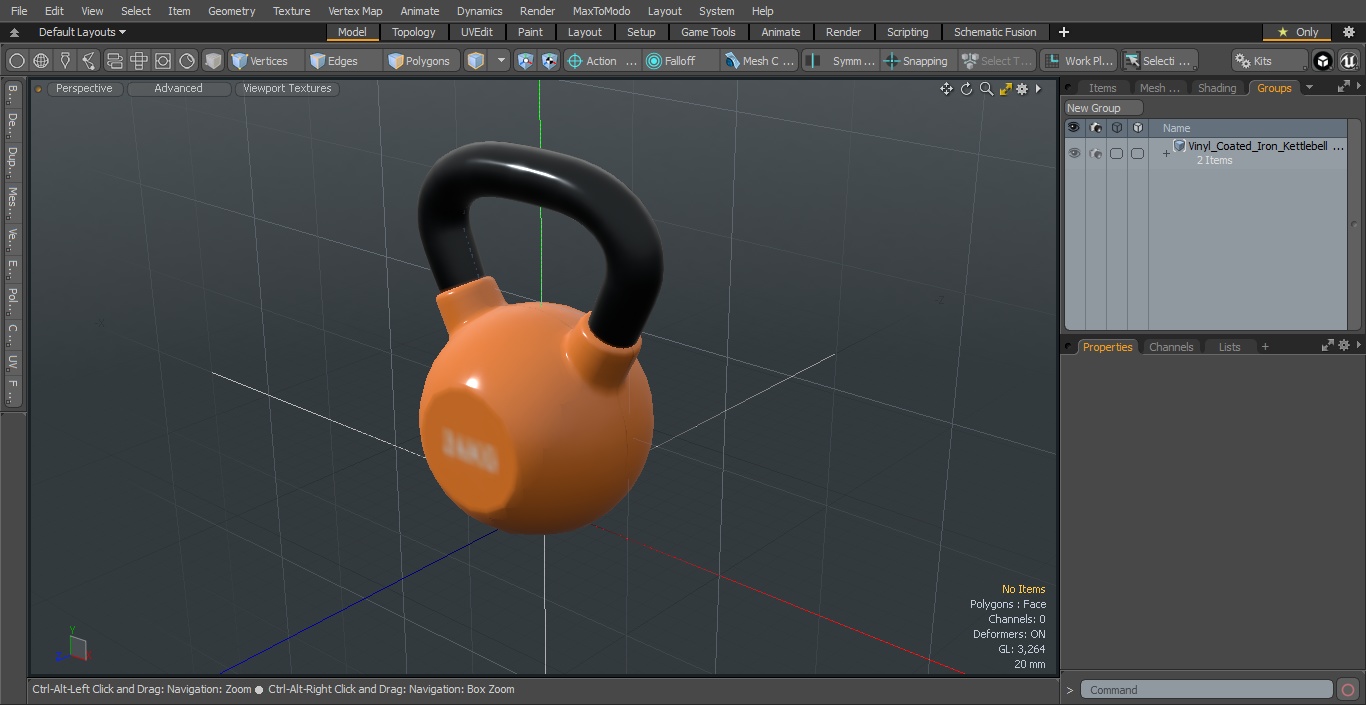
Task: Click the viewport zoom magnifier icon
Action: [986, 89]
